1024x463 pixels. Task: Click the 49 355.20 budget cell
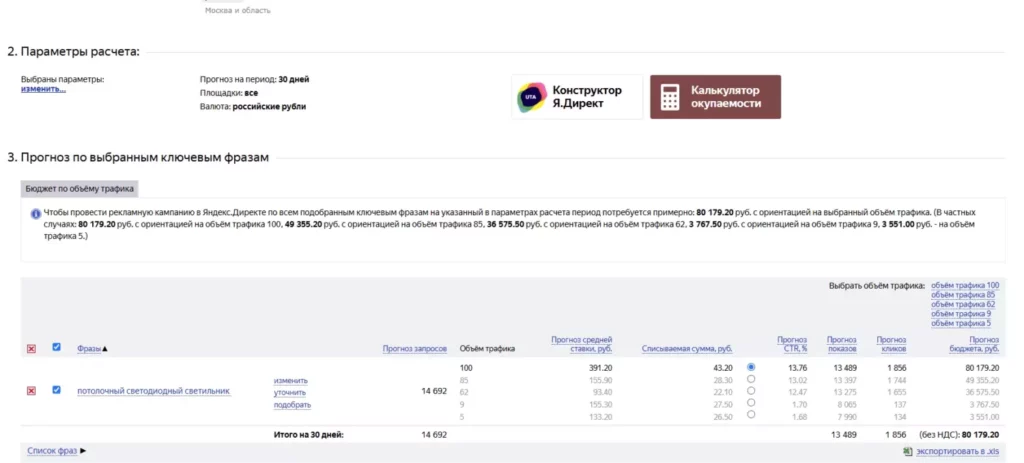pyautogui.click(x=981, y=380)
